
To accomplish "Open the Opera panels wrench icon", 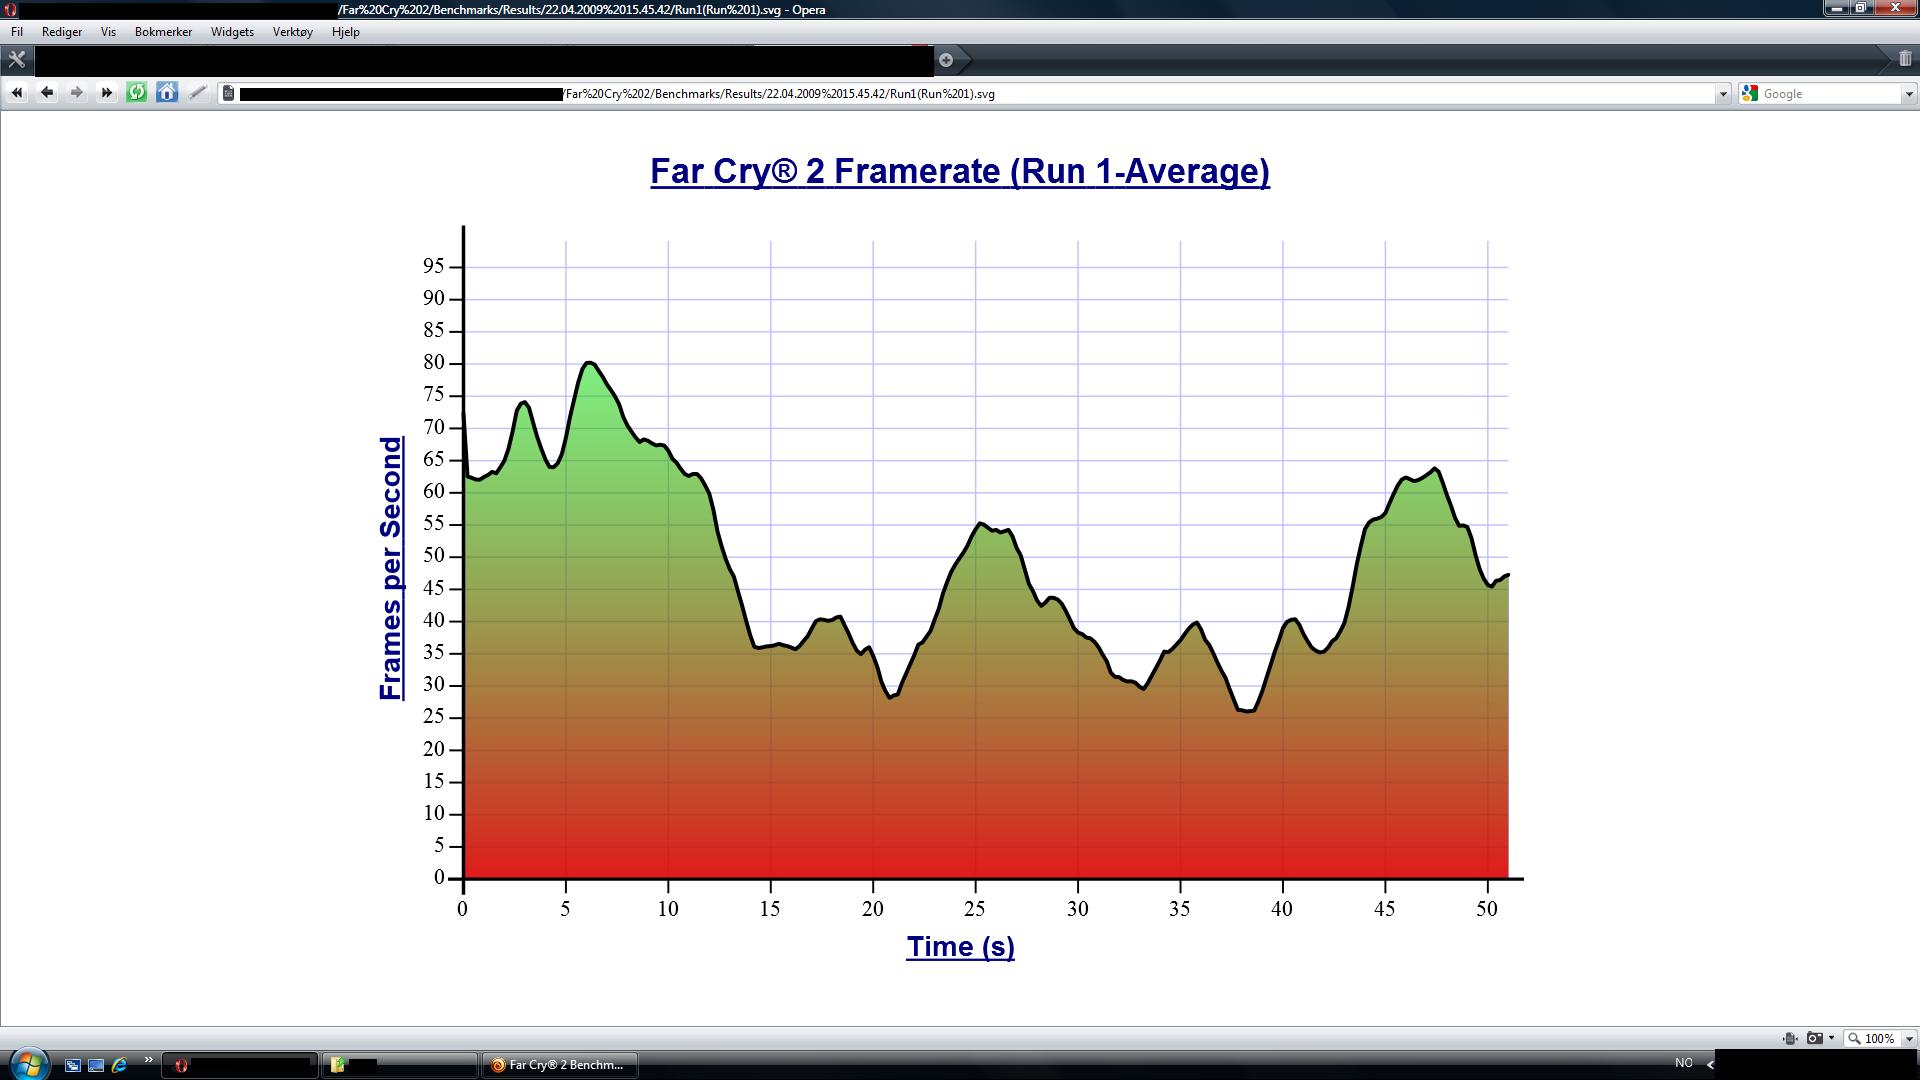I will click(16, 59).
